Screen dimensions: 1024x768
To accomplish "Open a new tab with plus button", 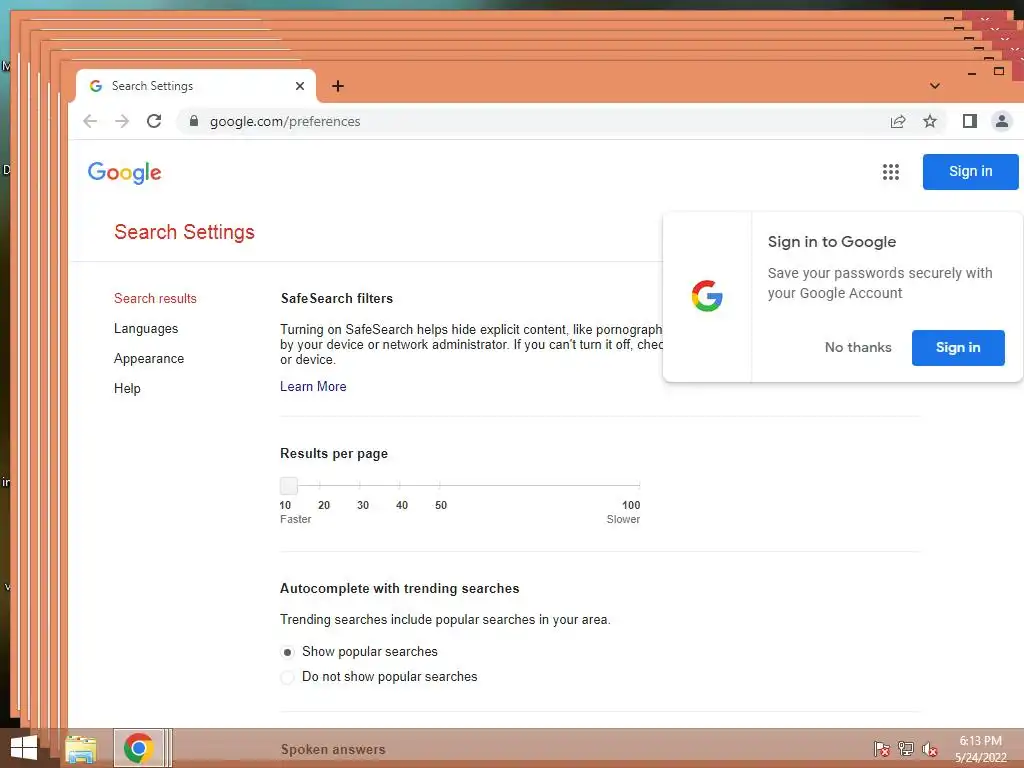I will [x=338, y=86].
